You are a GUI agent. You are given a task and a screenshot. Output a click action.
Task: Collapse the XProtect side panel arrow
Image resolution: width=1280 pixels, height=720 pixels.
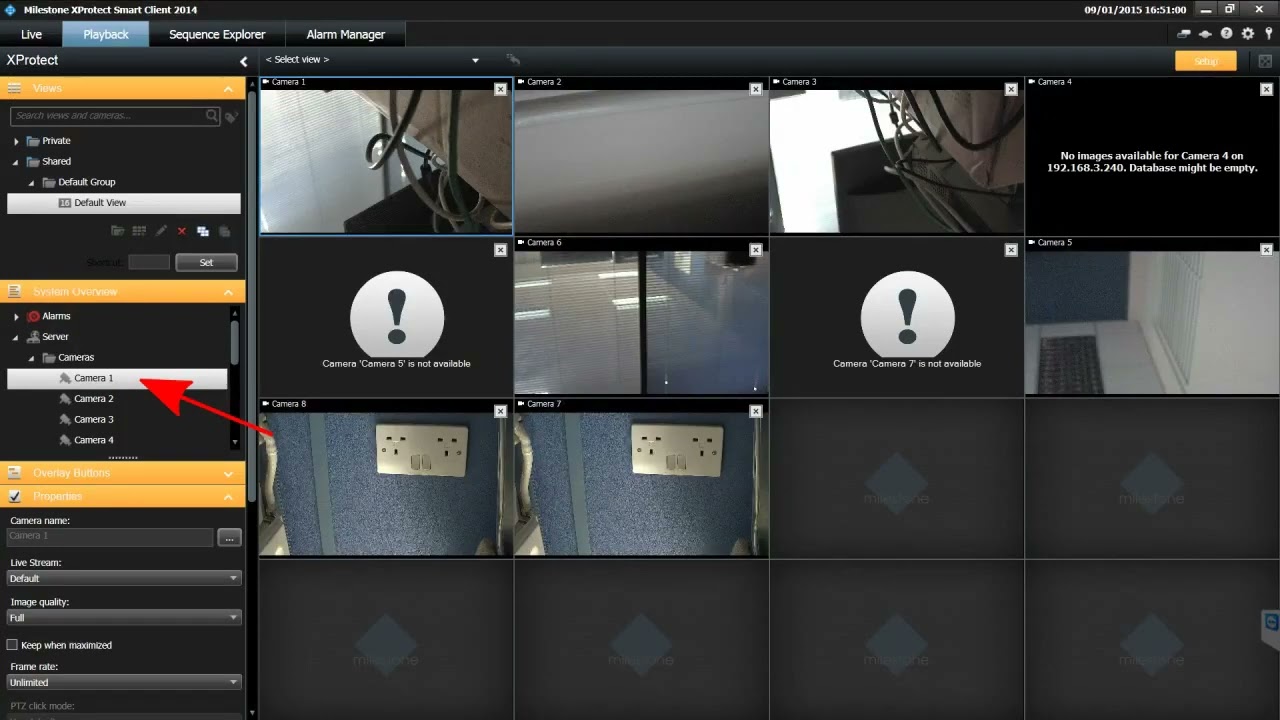coord(243,62)
